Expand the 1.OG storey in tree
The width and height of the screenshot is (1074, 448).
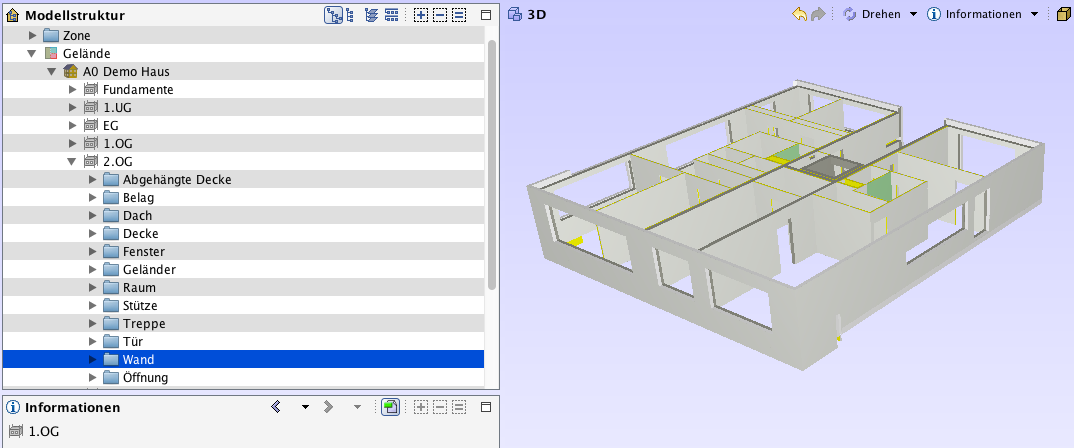(73, 143)
